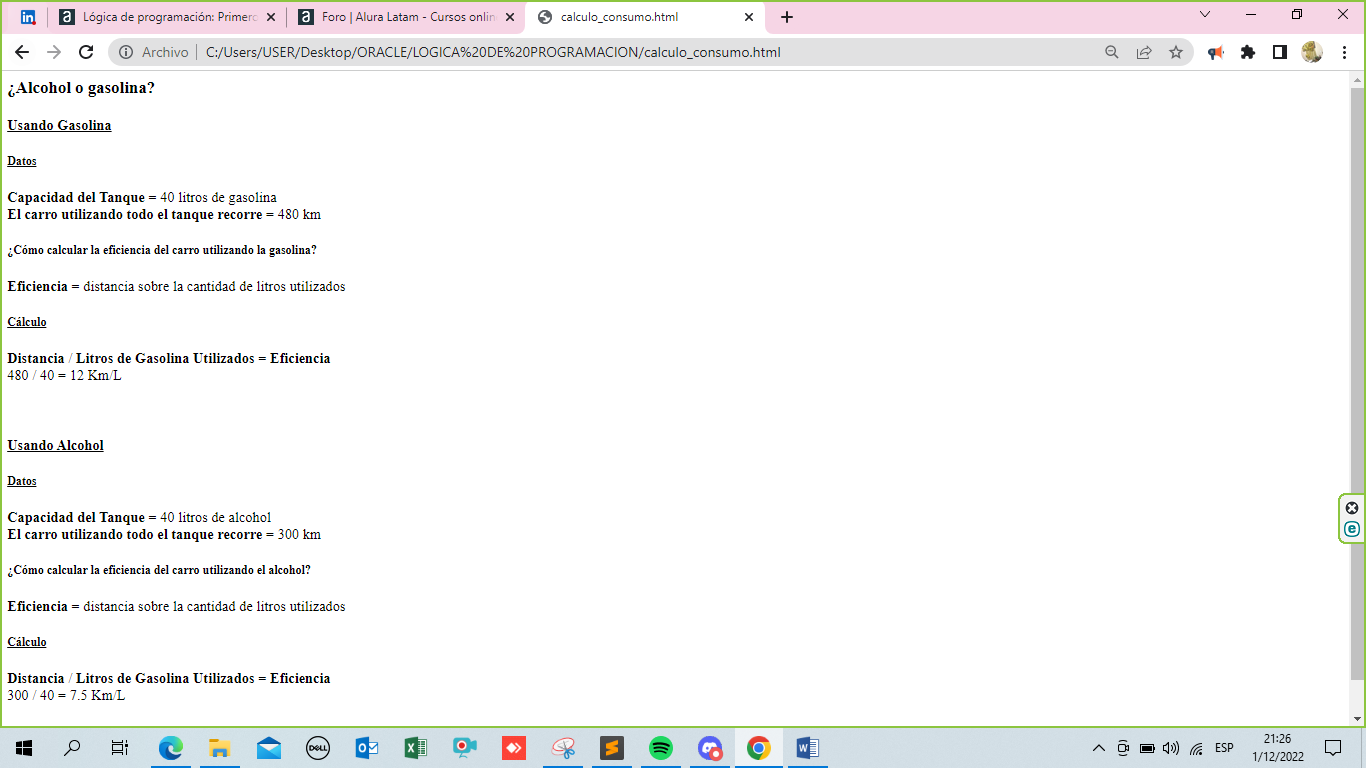1366x768 pixels.
Task: Click the 'Usando Alcohol' subheading
Action: pos(55,445)
